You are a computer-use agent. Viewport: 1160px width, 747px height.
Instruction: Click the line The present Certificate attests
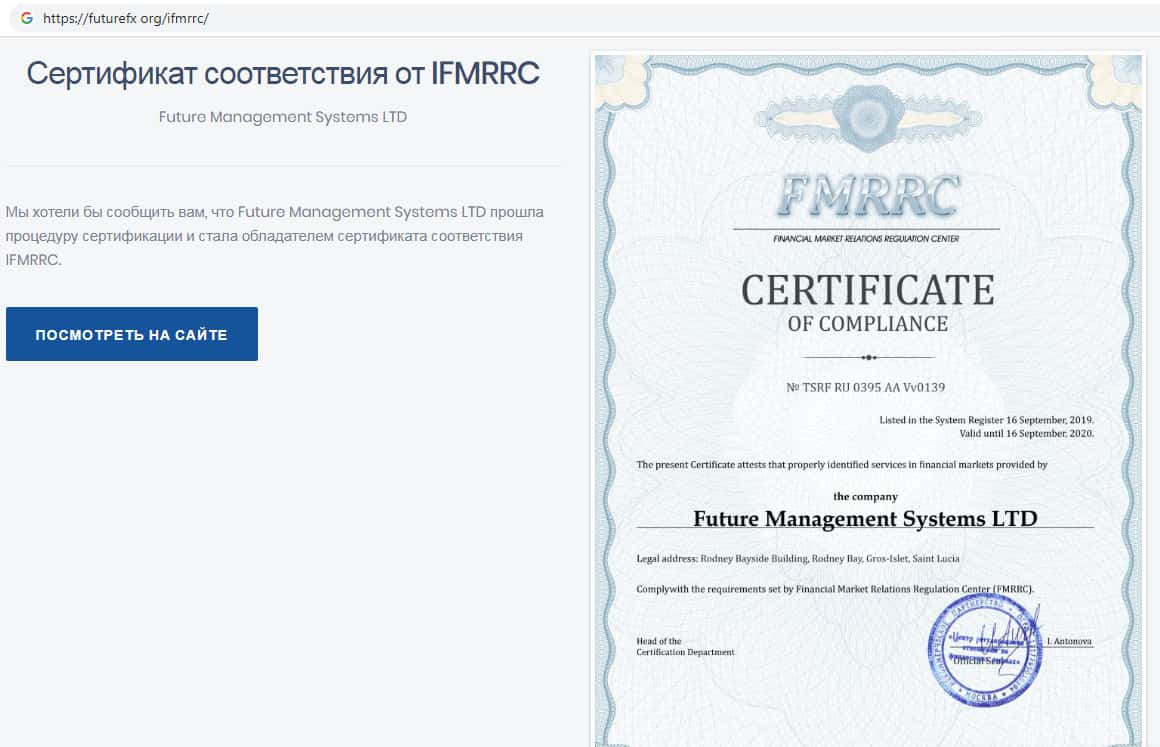click(842, 464)
